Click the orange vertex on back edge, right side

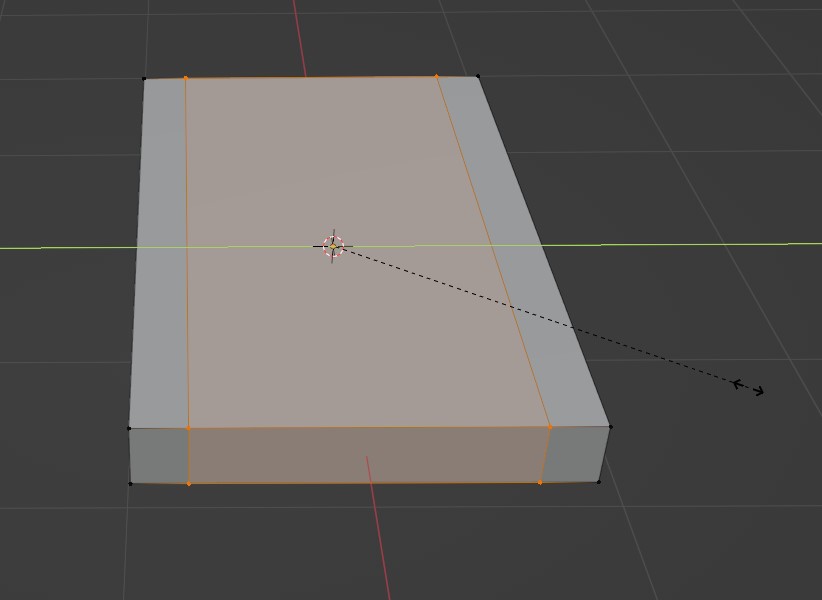[437, 76]
